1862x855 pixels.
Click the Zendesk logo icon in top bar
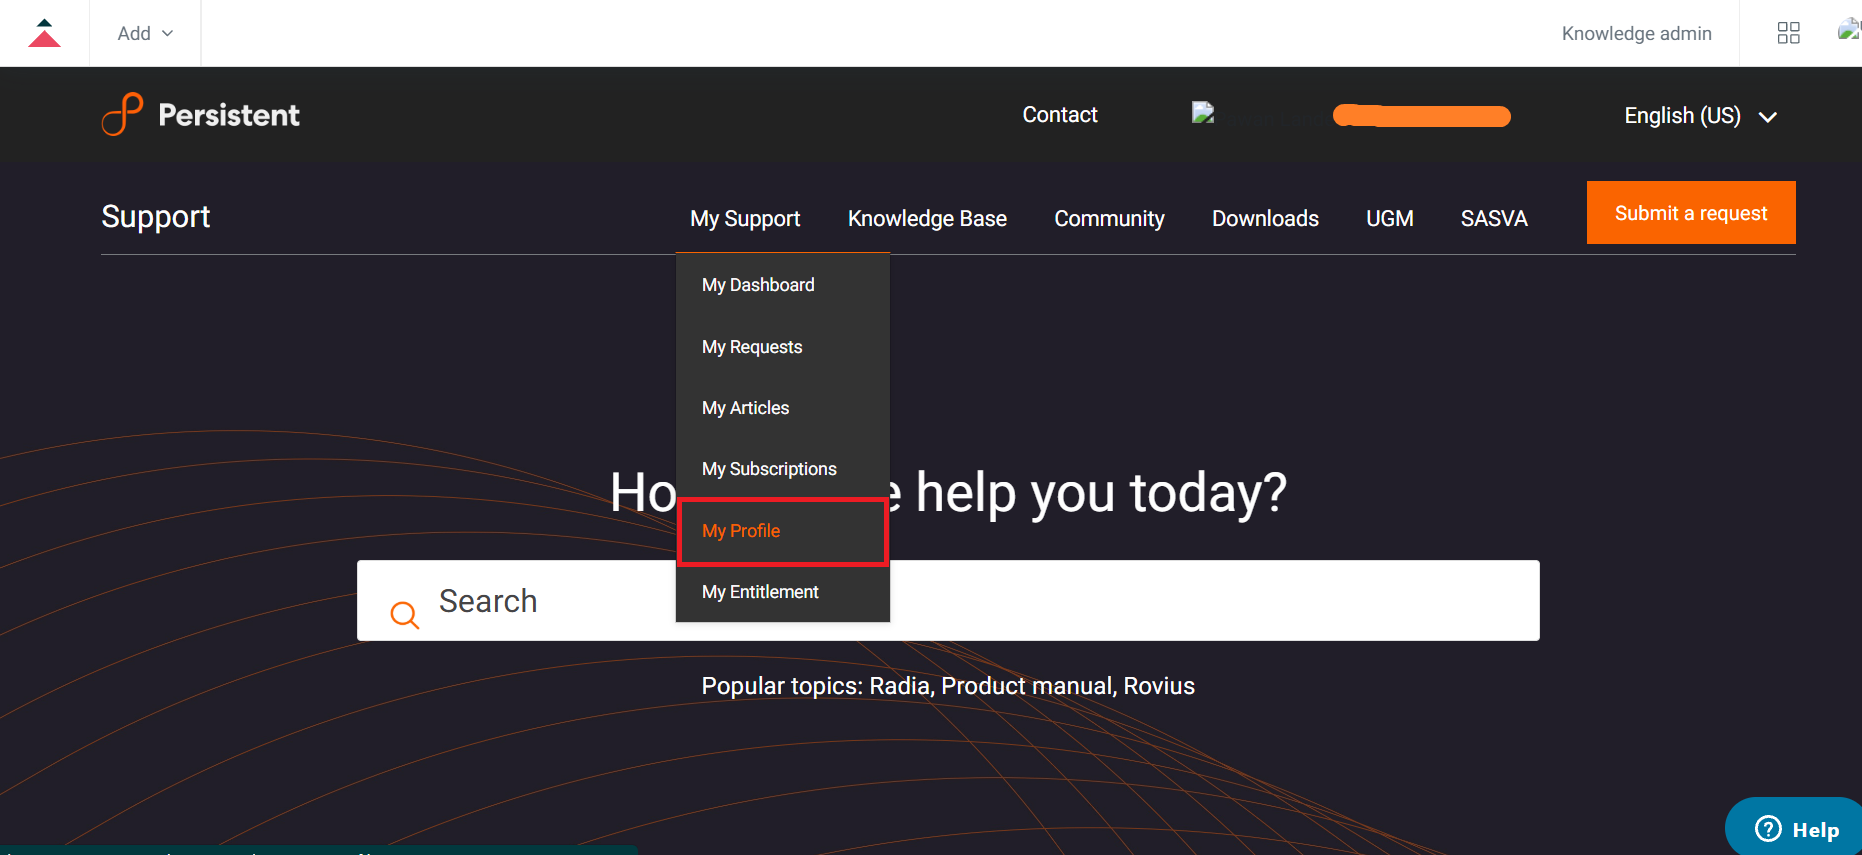(x=44, y=33)
